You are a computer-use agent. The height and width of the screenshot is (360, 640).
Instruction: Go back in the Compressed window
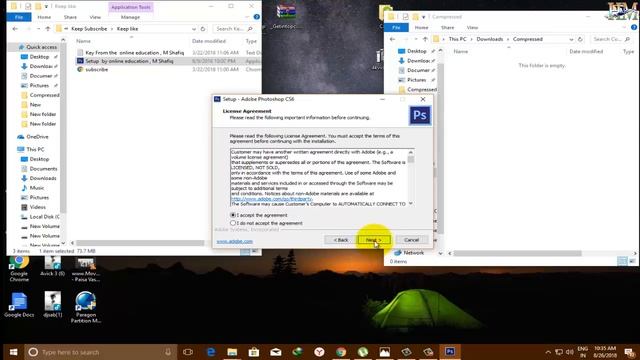pos(392,39)
